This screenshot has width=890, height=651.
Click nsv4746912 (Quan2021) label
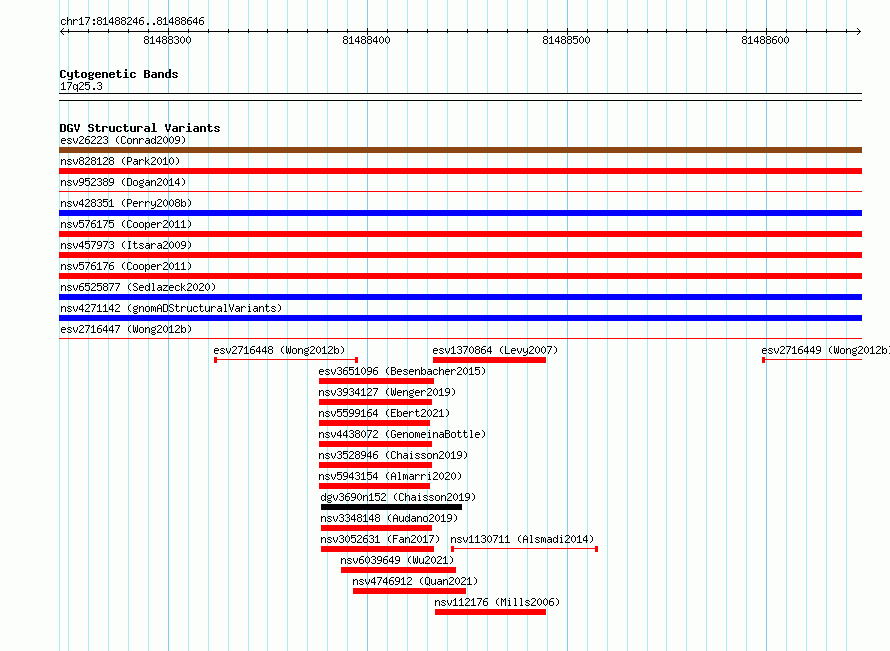[x=415, y=581]
